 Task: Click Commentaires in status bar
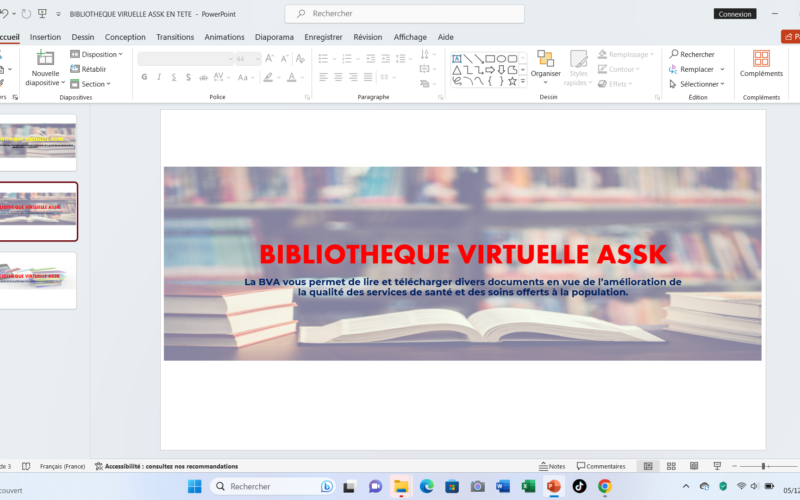[601, 466]
